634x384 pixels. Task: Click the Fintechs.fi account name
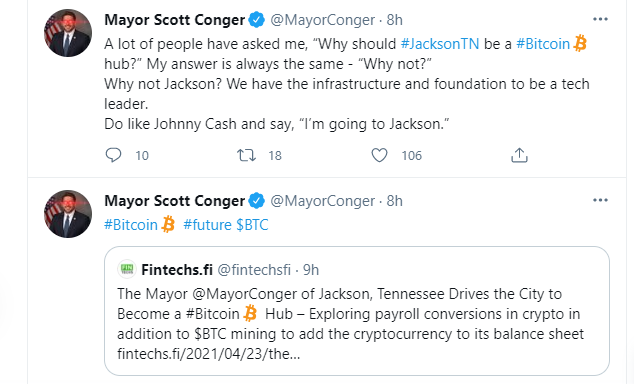177,270
